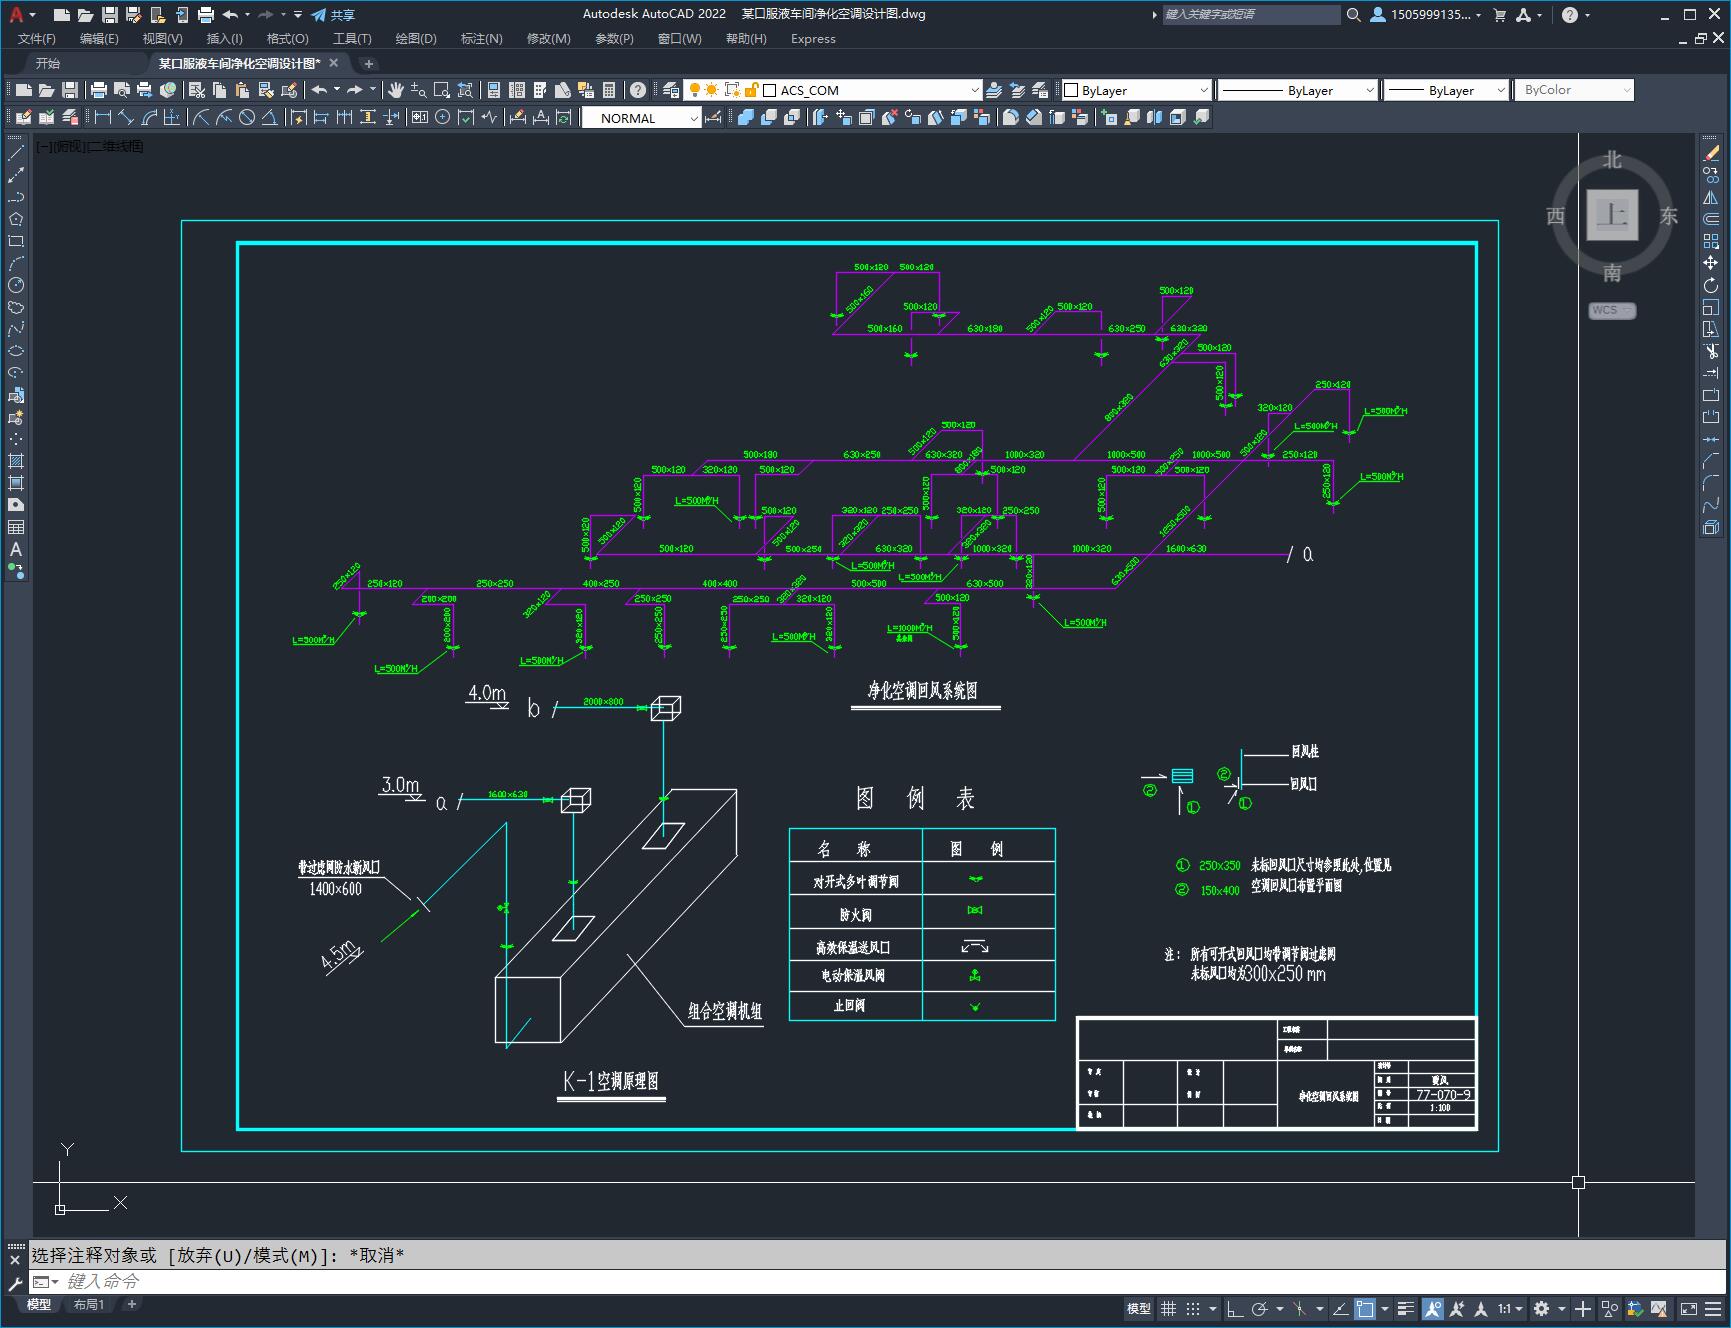Click the QuickCalc calculator icon
The height and width of the screenshot is (1328, 1731).
tap(609, 90)
